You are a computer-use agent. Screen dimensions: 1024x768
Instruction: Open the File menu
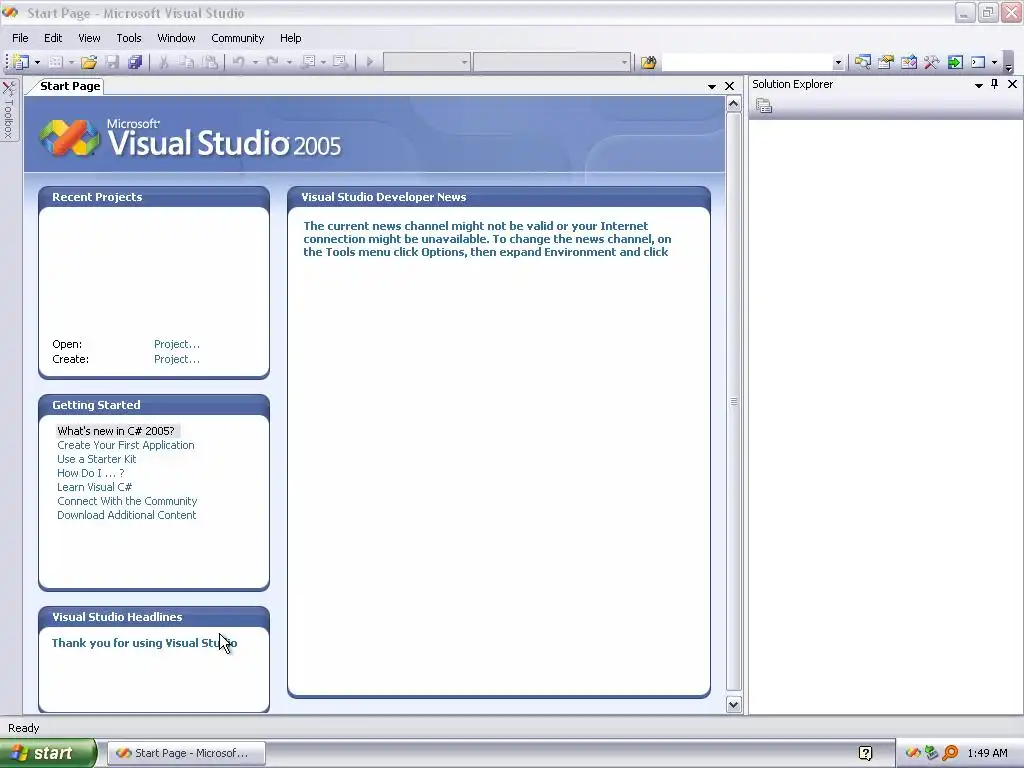click(x=20, y=38)
